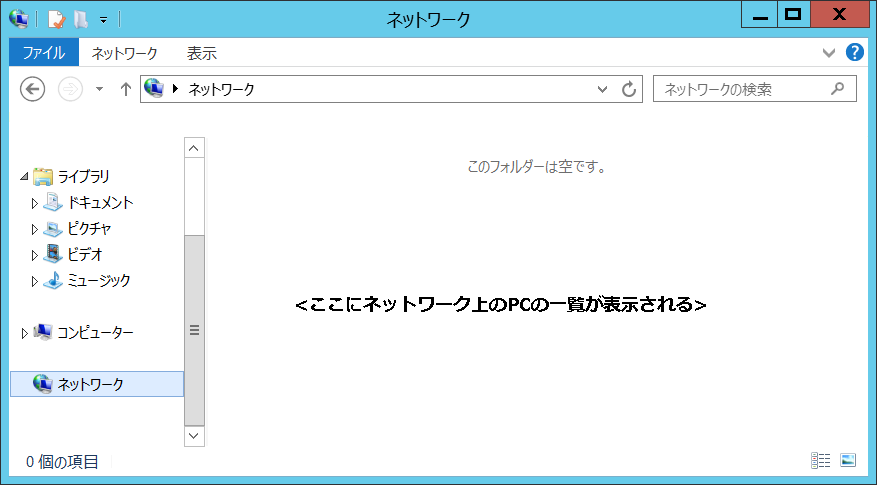Image resolution: width=877 pixels, height=485 pixels.
Task: Open the Customize Quick Access Toolbar dropdown
Action: (x=103, y=20)
